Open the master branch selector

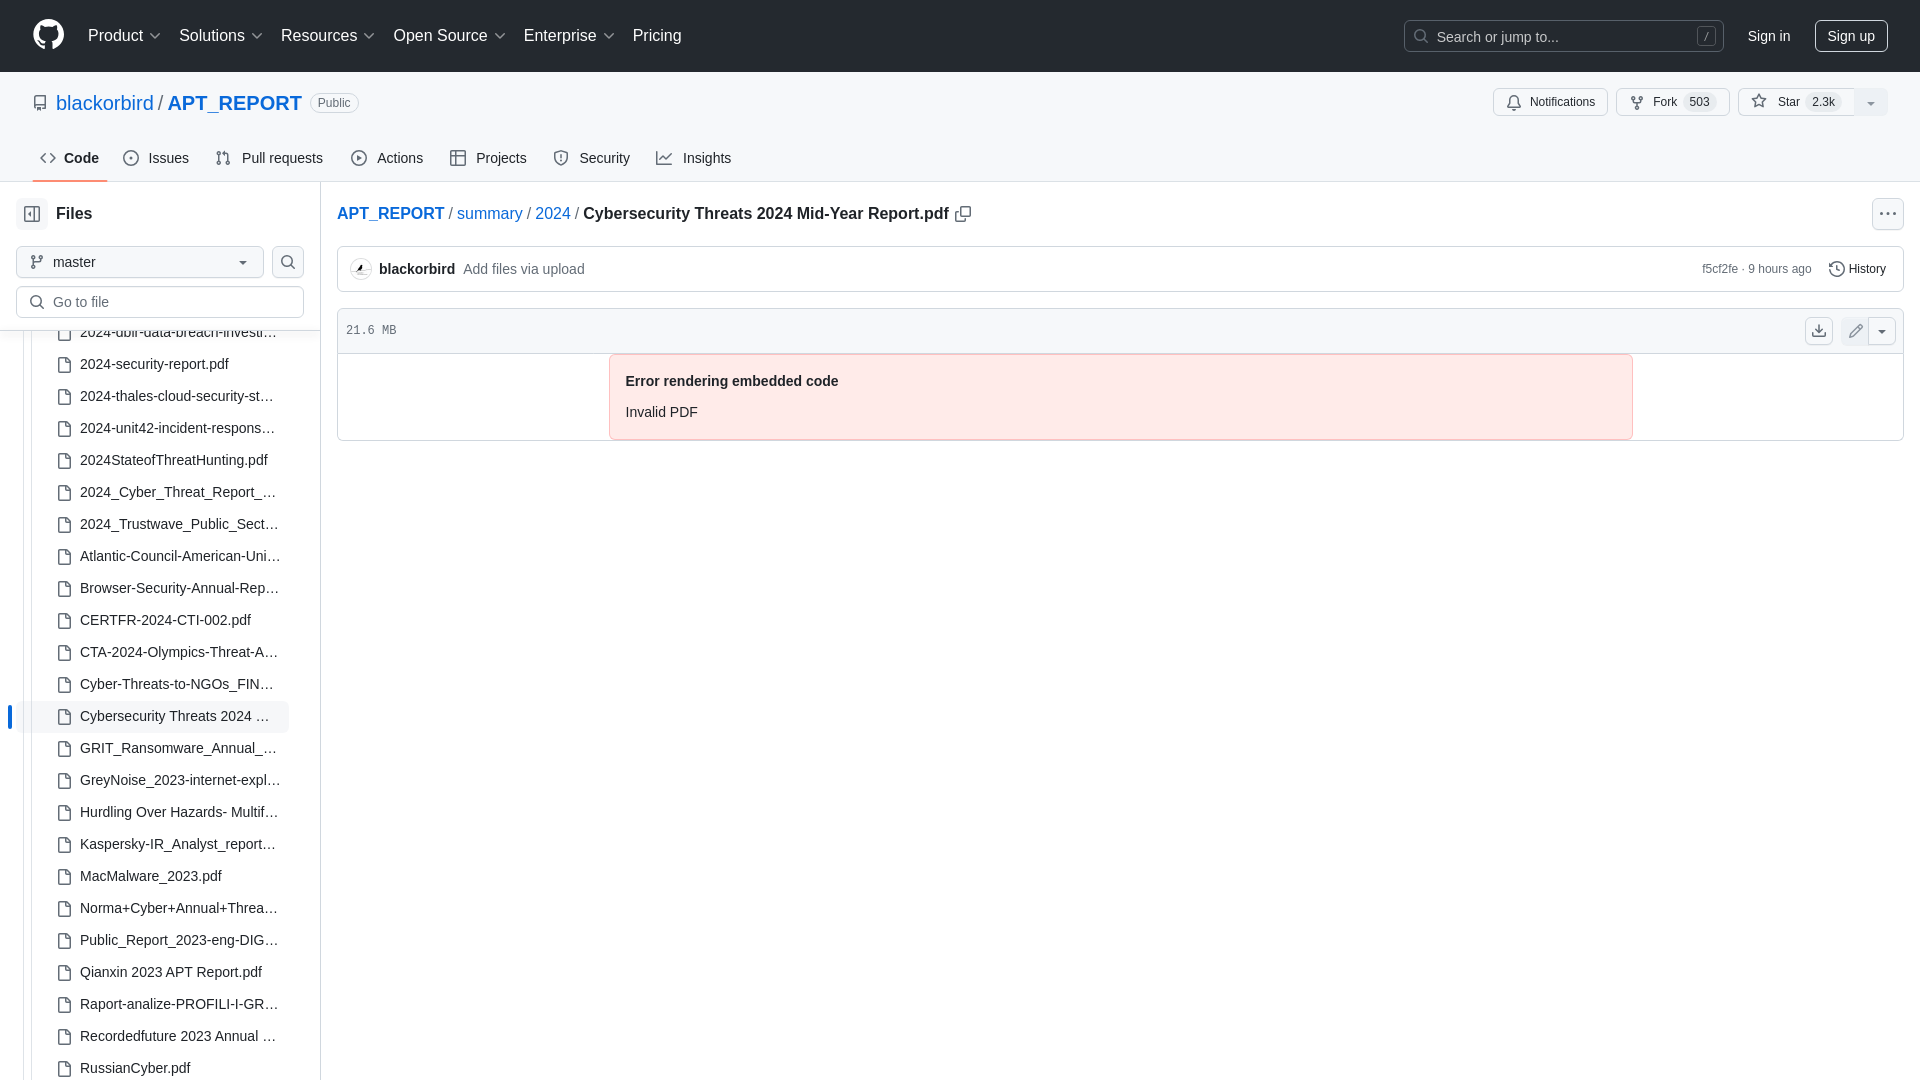tap(140, 262)
